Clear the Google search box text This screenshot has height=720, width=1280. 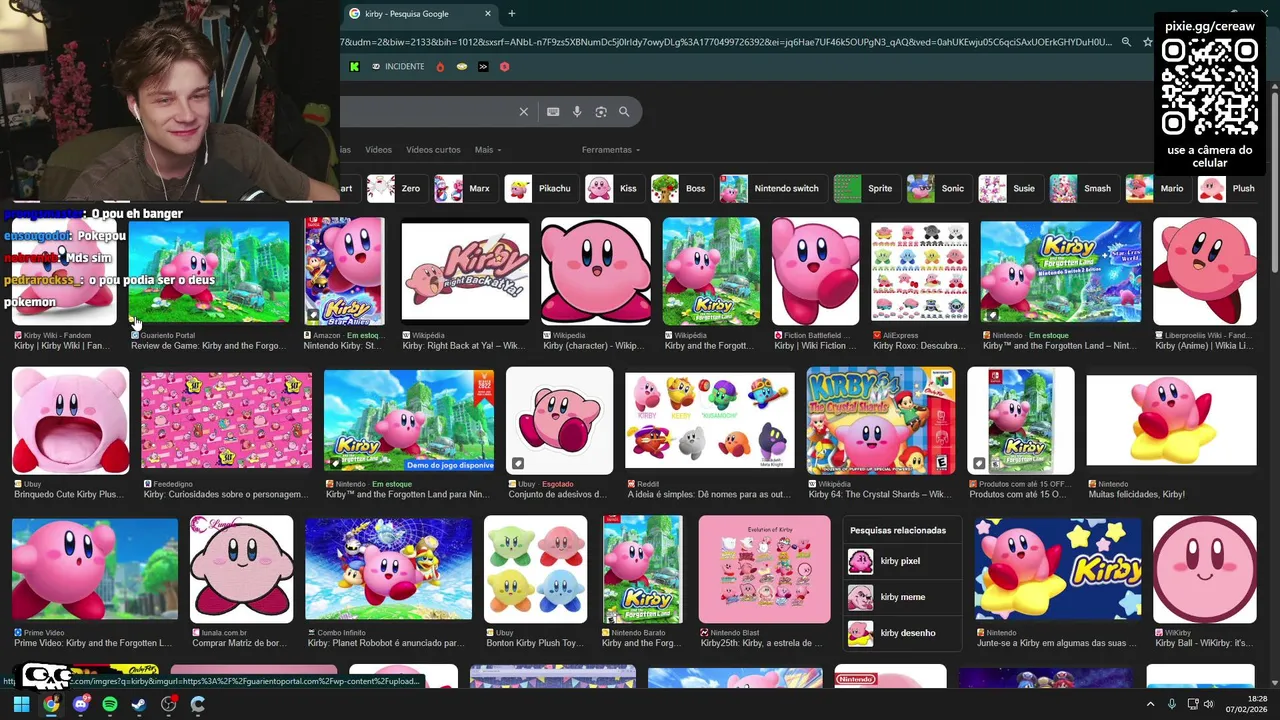[x=523, y=112]
